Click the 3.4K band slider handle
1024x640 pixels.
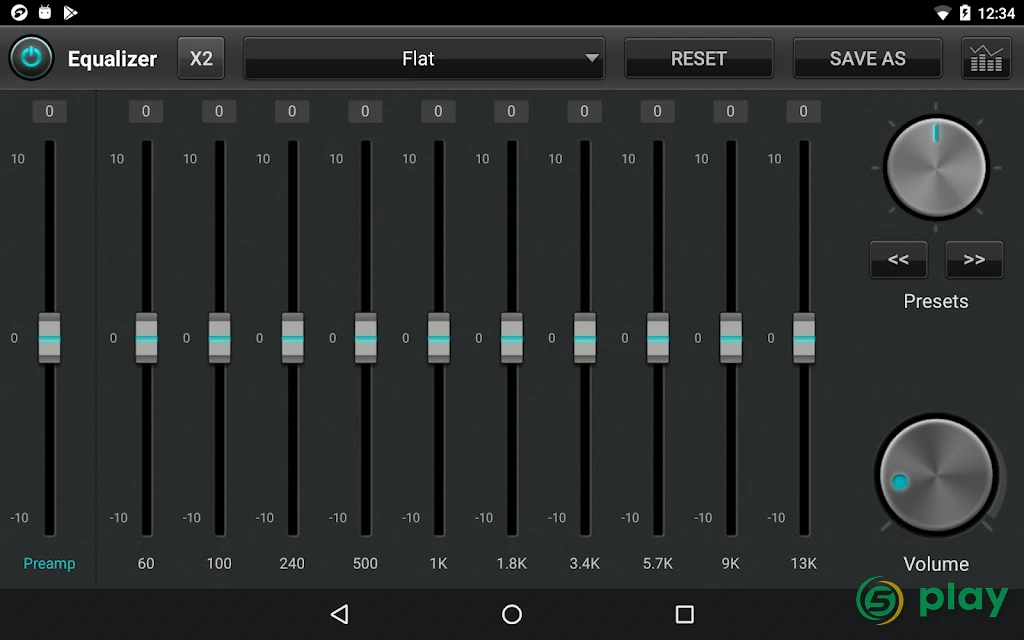click(585, 338)
